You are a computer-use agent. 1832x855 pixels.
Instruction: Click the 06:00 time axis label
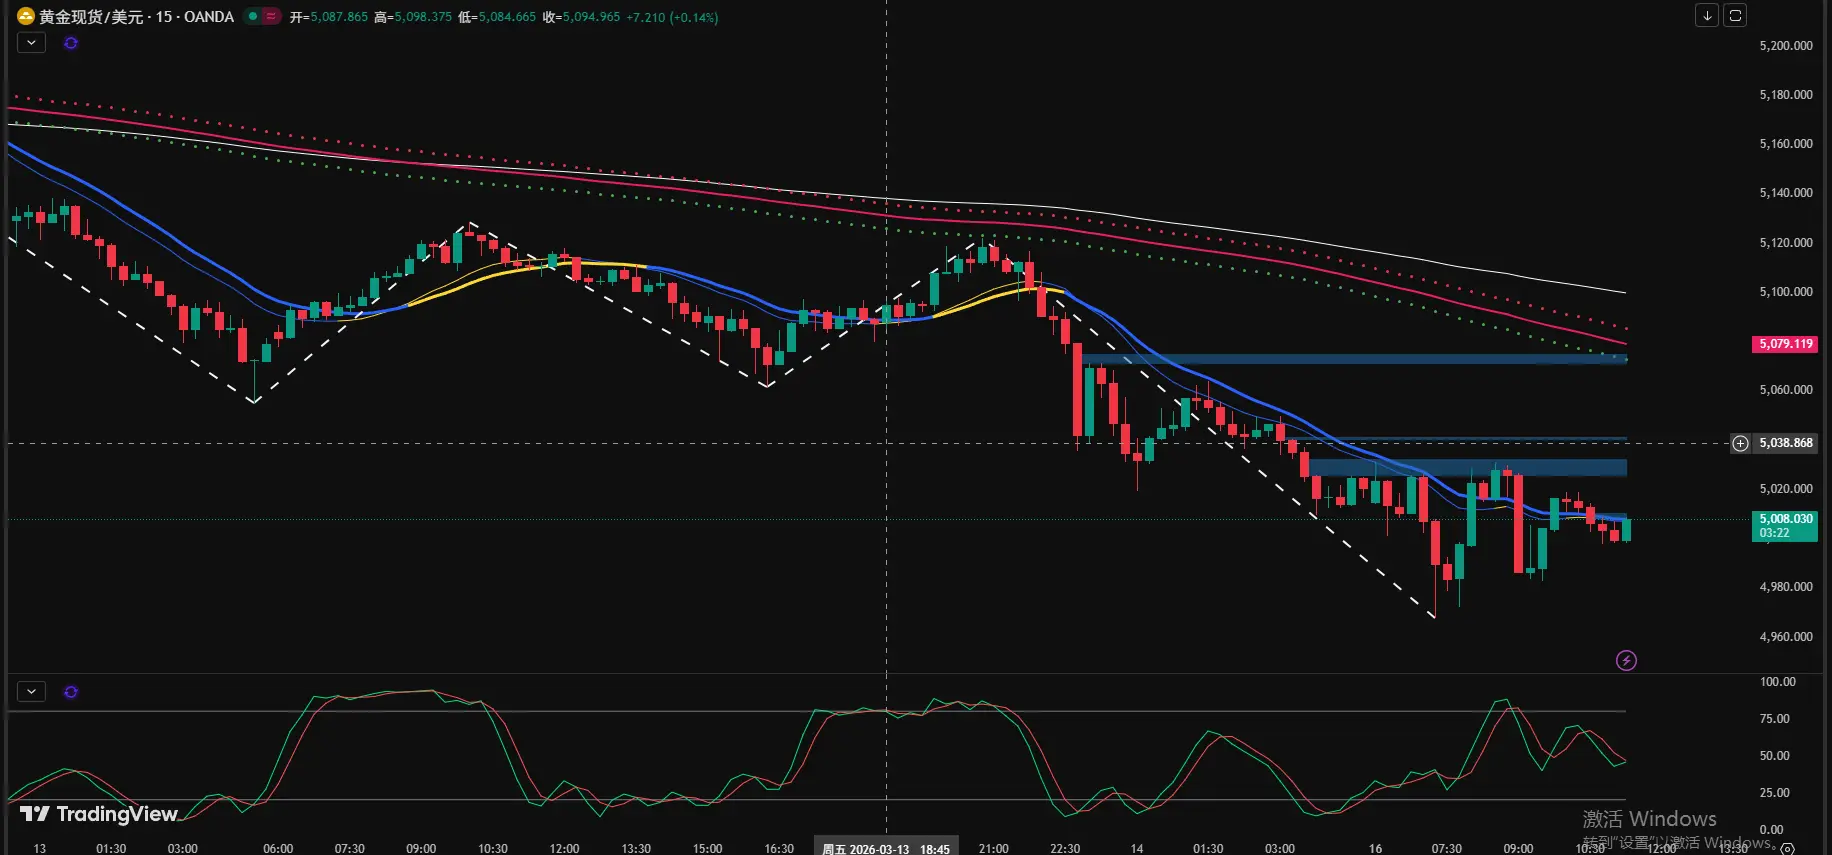(x=278, y=848)
